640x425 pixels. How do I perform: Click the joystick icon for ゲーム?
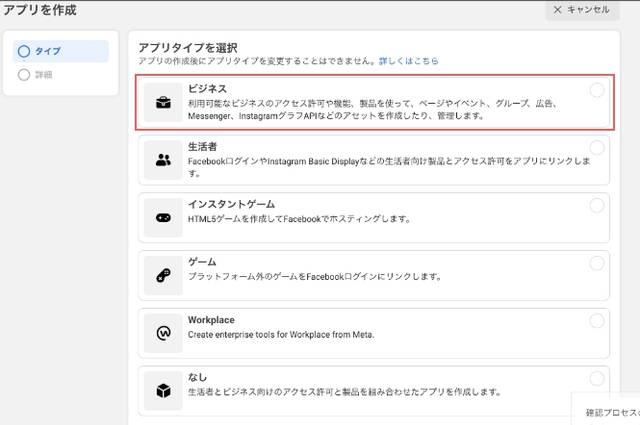pyautogui.click(x=163, y=276)
